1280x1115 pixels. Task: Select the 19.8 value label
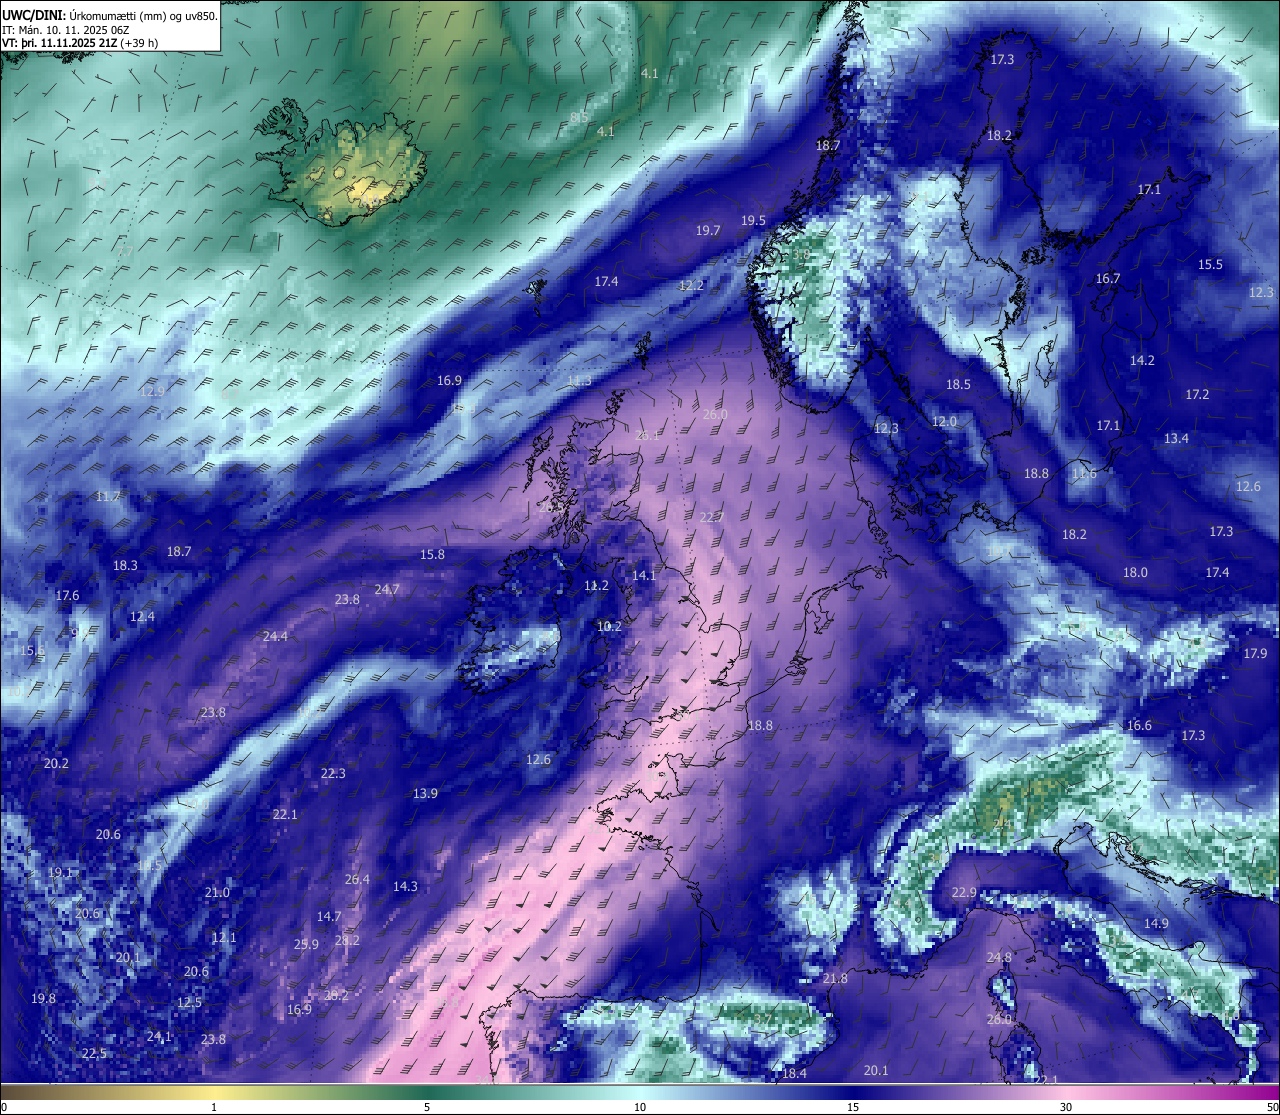click(43, 998)
